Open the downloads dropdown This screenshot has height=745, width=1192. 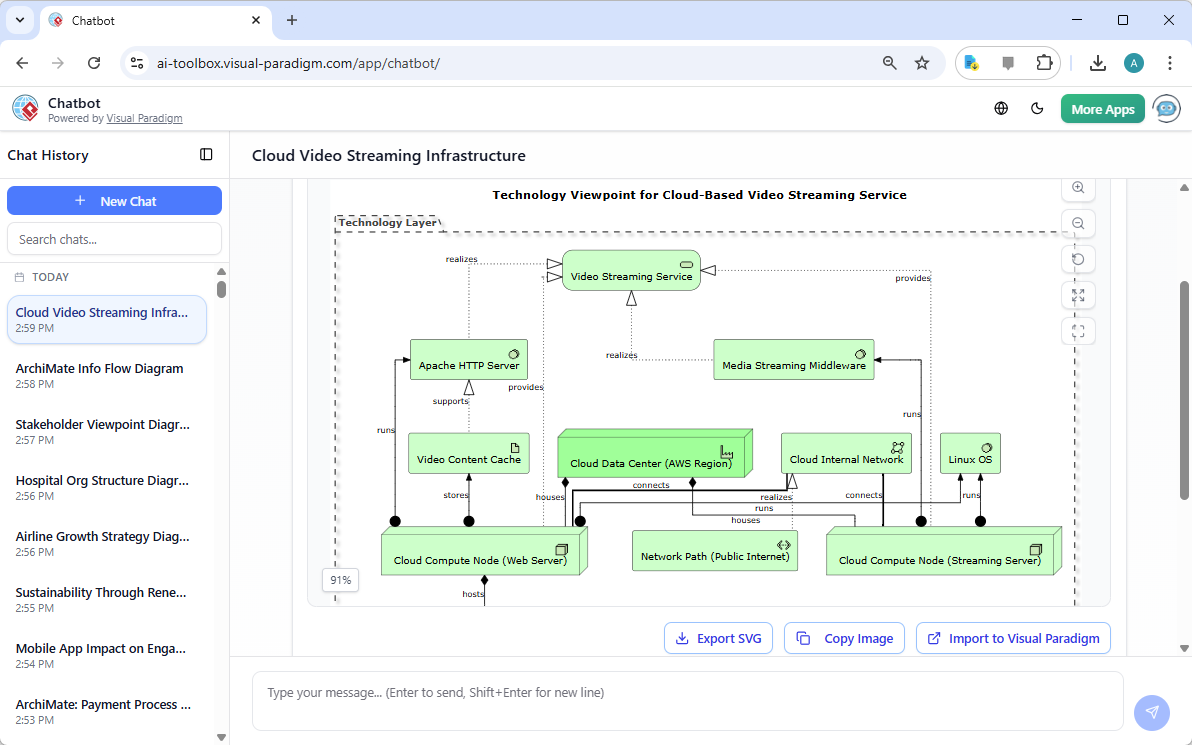click(x=1097, y=62)
